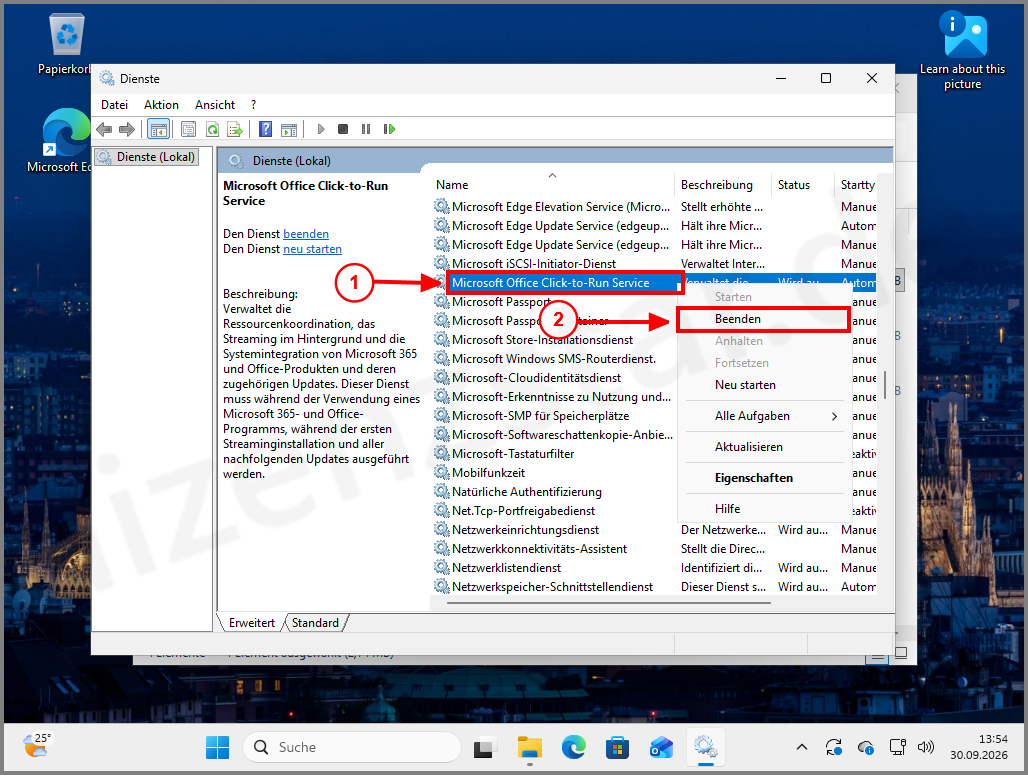Click the Suche box on the taskbar
The image size is (1028, 776).
352,747
